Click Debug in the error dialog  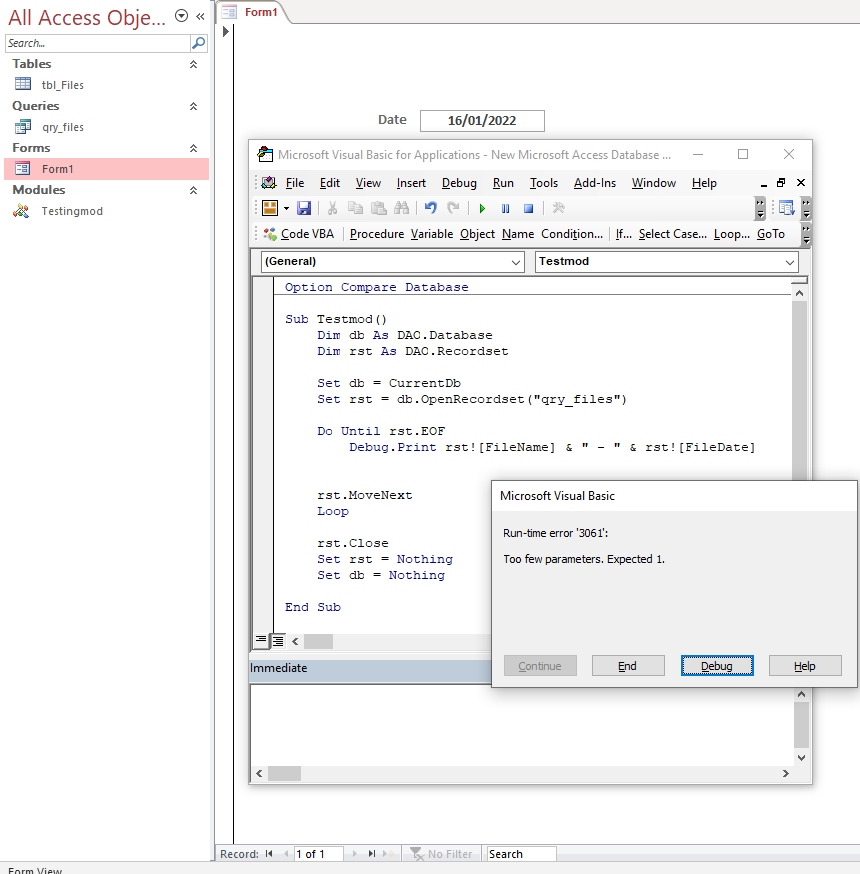click(717, 666)
